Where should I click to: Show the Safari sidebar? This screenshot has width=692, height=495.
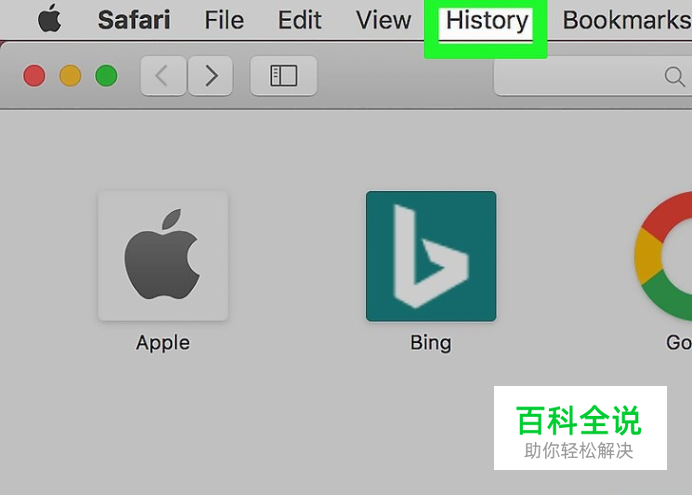tap(283, 75)
